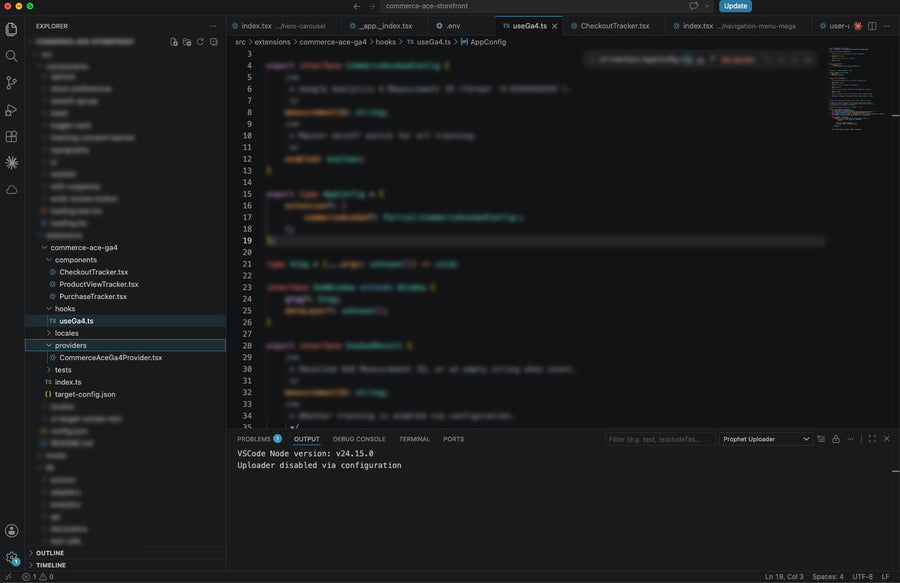Click the orange starburst icon in editor toolbar
Image resolution: width=900 pixels, height=583 pixels.
[858, 26]
